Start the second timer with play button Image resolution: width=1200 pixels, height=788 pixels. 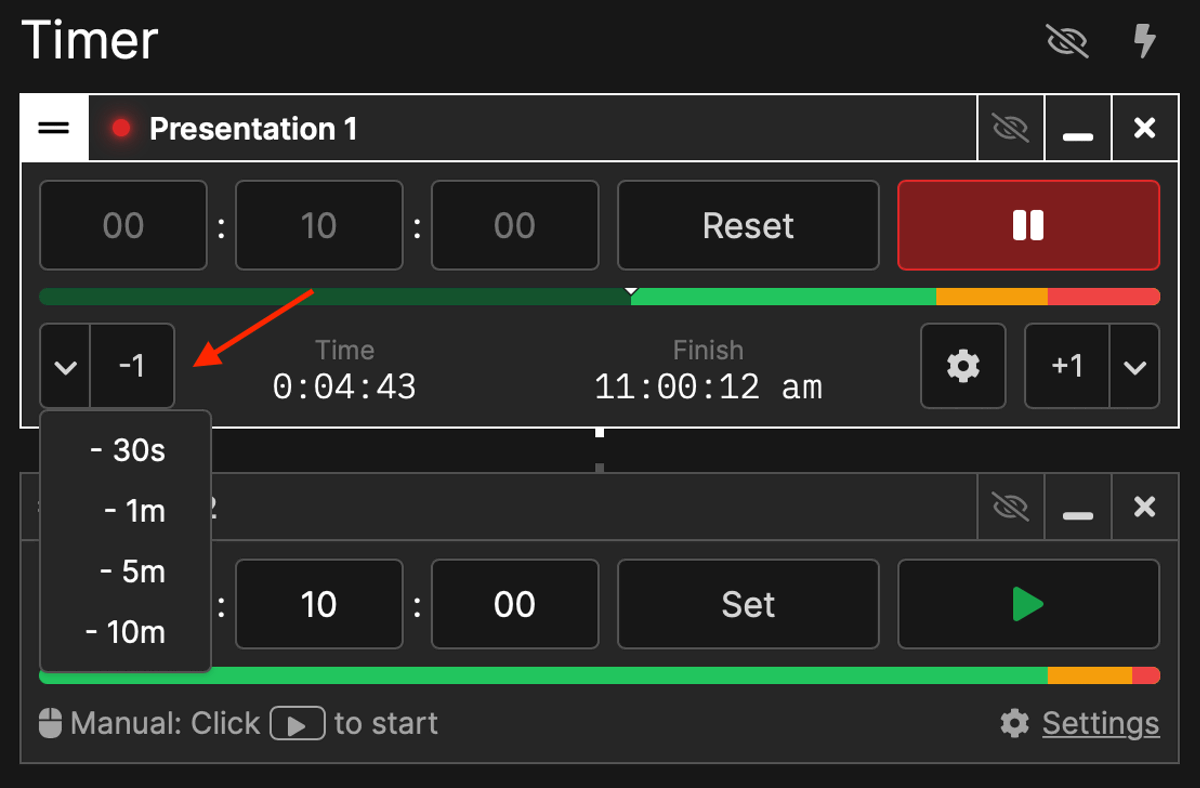pos(1028,604)
